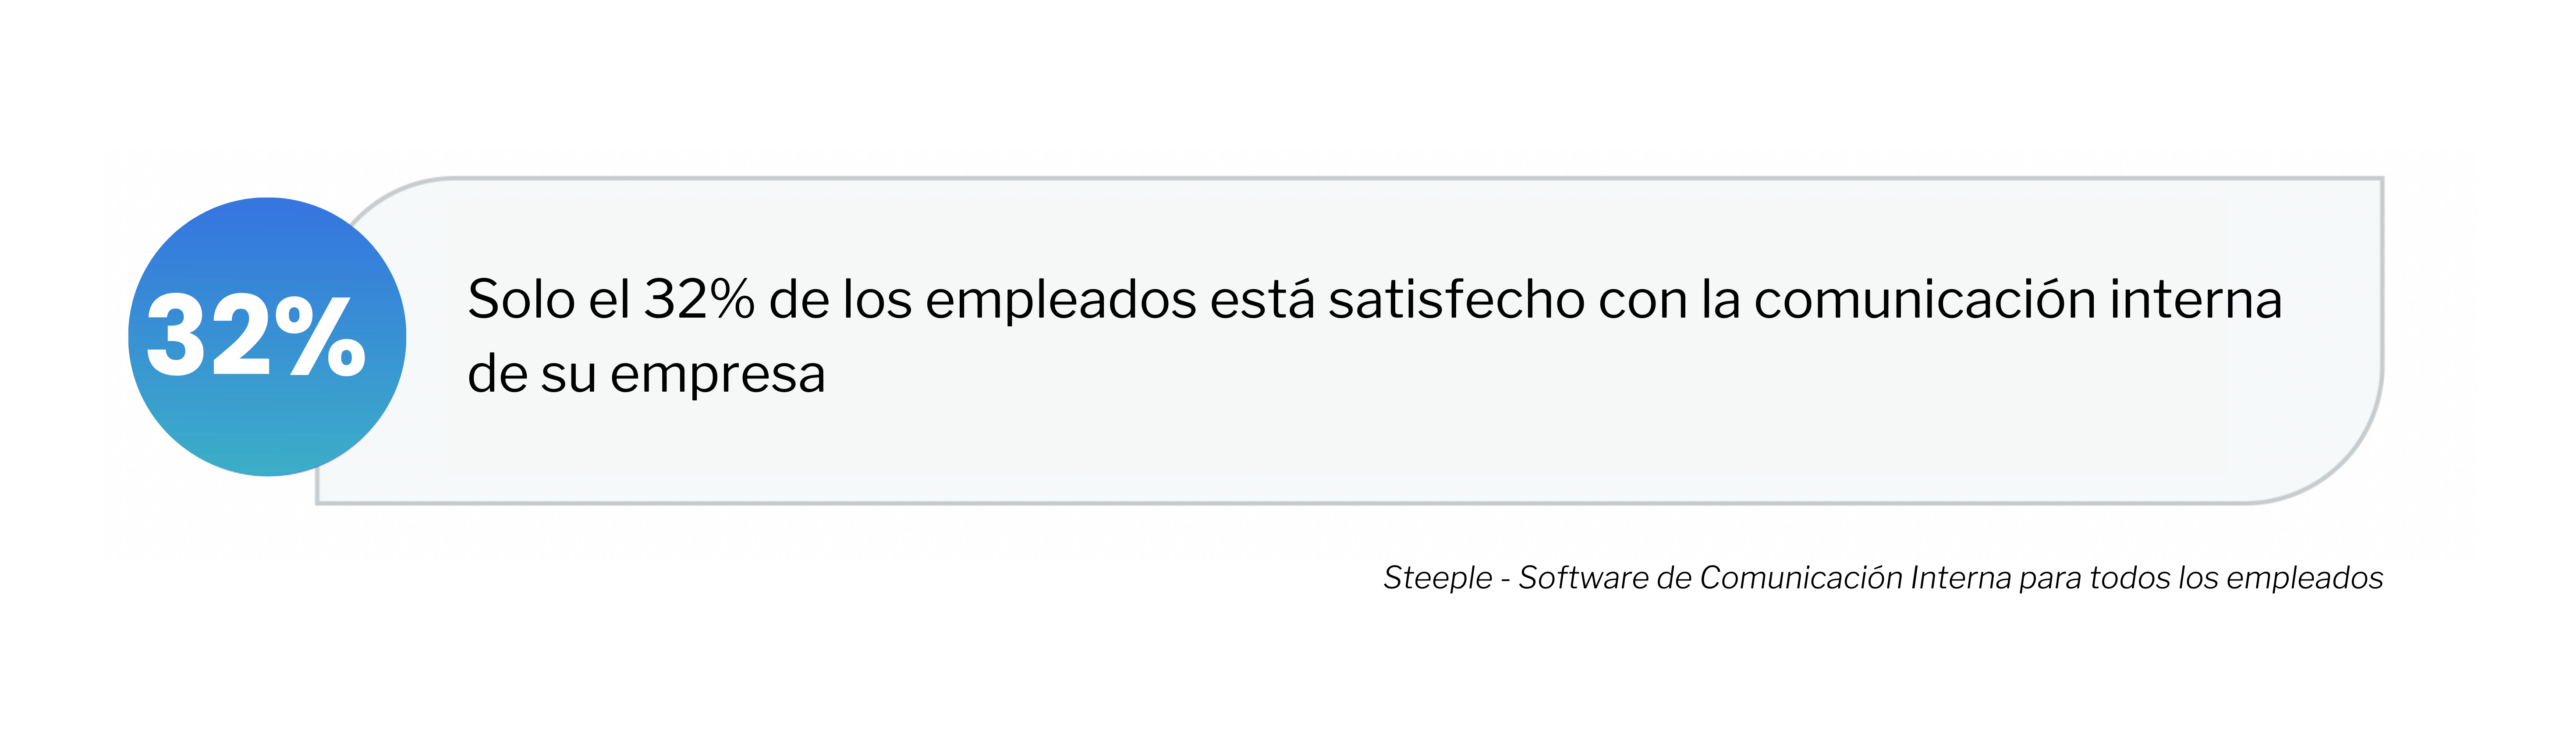Click the blue gradient 32% circle badge

(x=267, y=336)
